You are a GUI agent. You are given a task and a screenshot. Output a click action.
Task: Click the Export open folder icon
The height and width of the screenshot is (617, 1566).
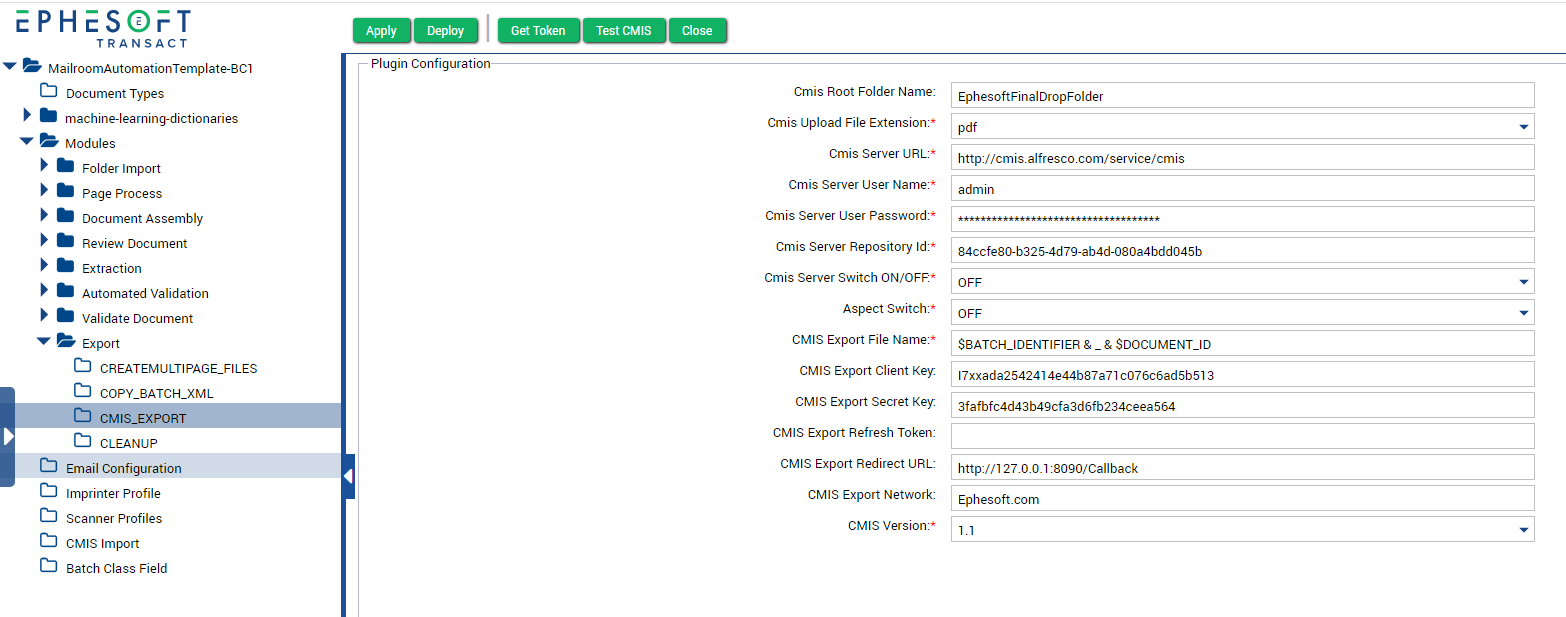coord(66,341)
